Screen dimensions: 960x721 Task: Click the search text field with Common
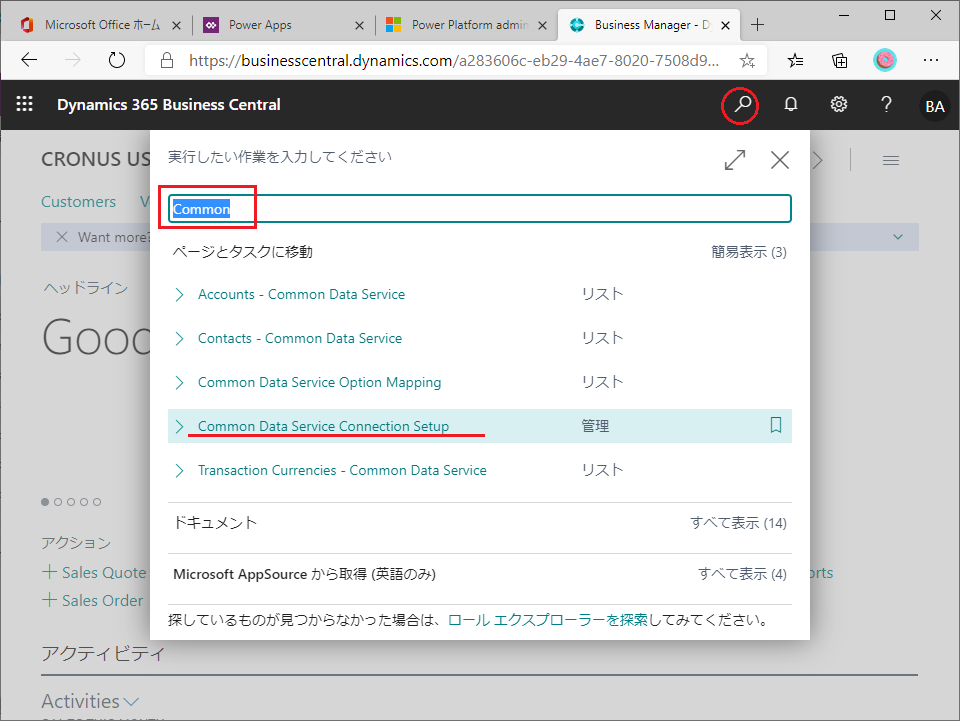(x=479, y=209)
